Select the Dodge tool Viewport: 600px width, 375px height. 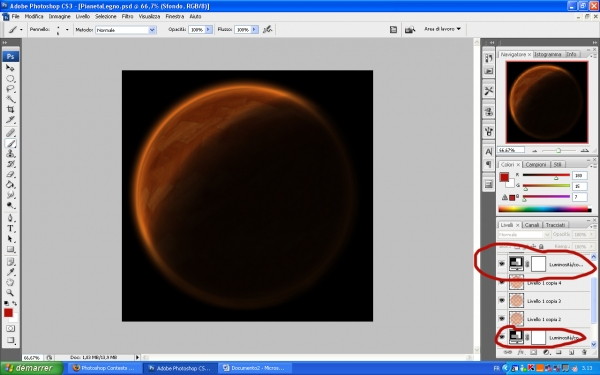click(x=10, y=205)
